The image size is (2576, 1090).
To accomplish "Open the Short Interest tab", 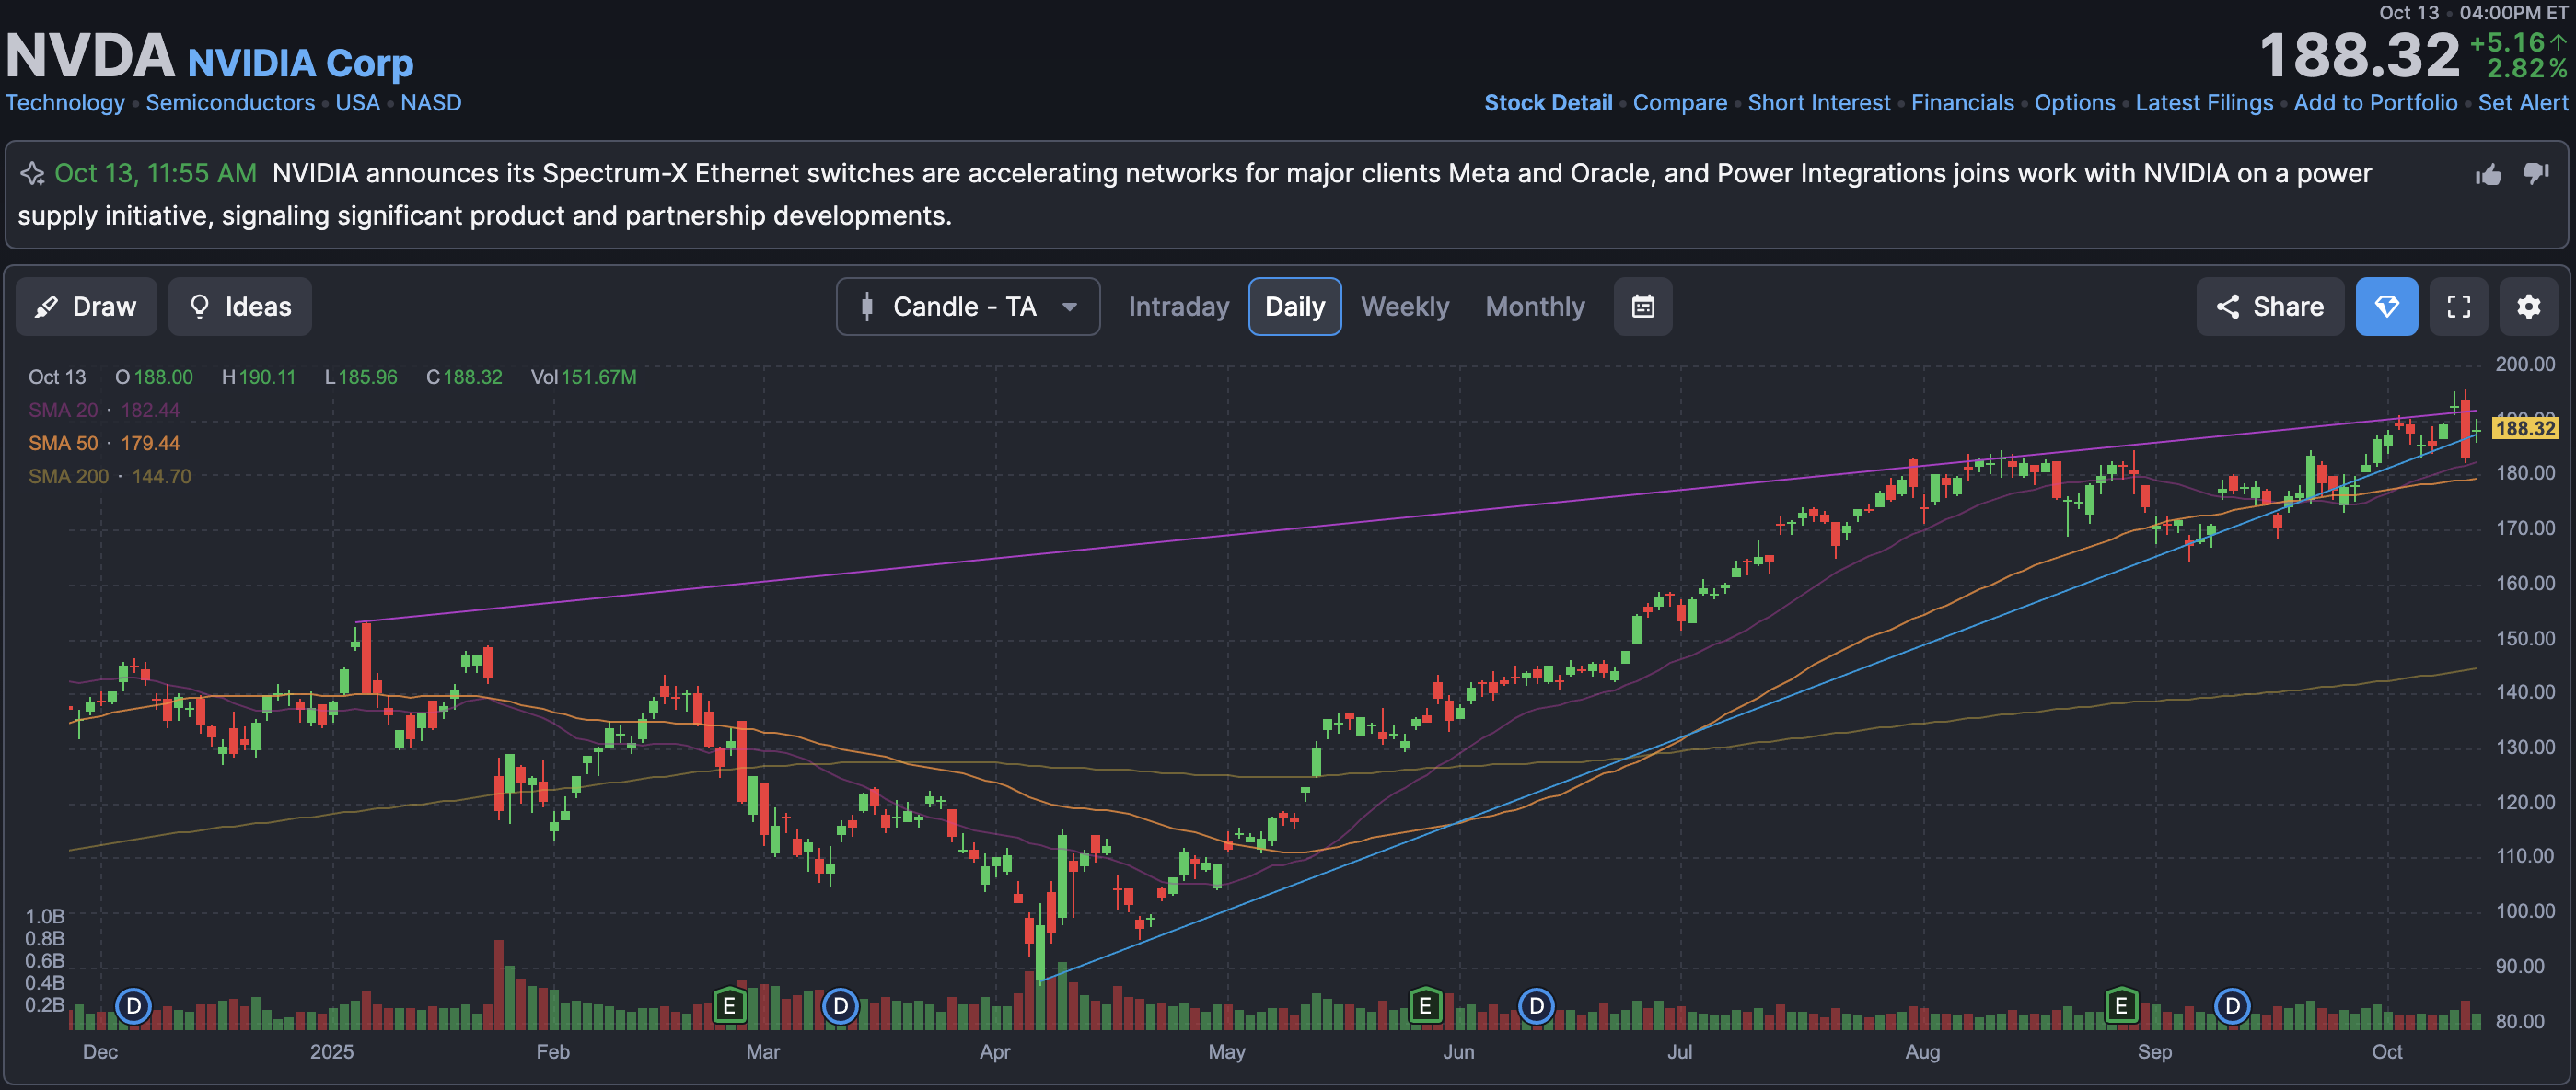I will tap(1818, 103).
